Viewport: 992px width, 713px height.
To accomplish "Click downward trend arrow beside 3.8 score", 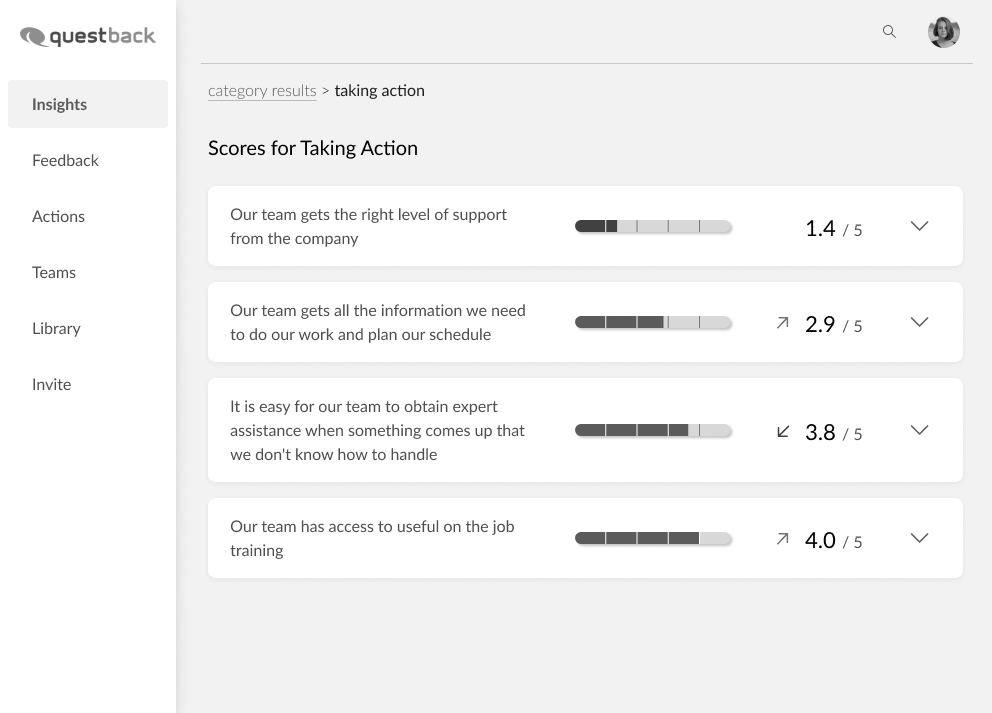I will pyautogui.click(x=783, y=431).
